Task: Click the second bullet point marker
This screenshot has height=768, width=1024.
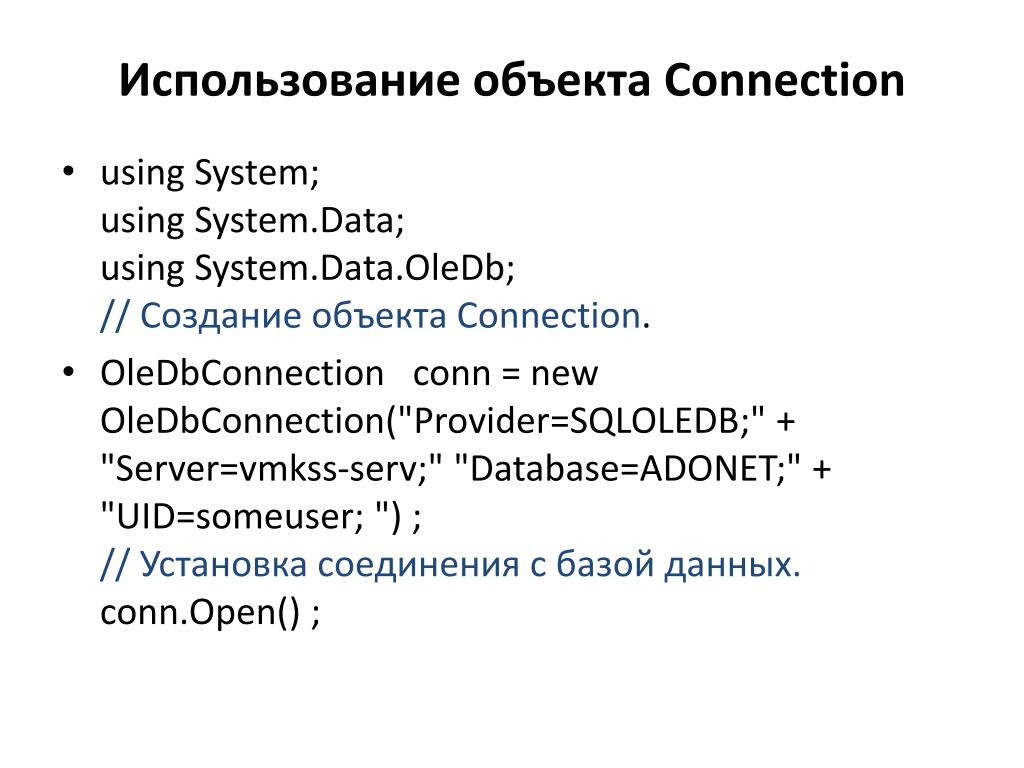Action: click(68, 373)
